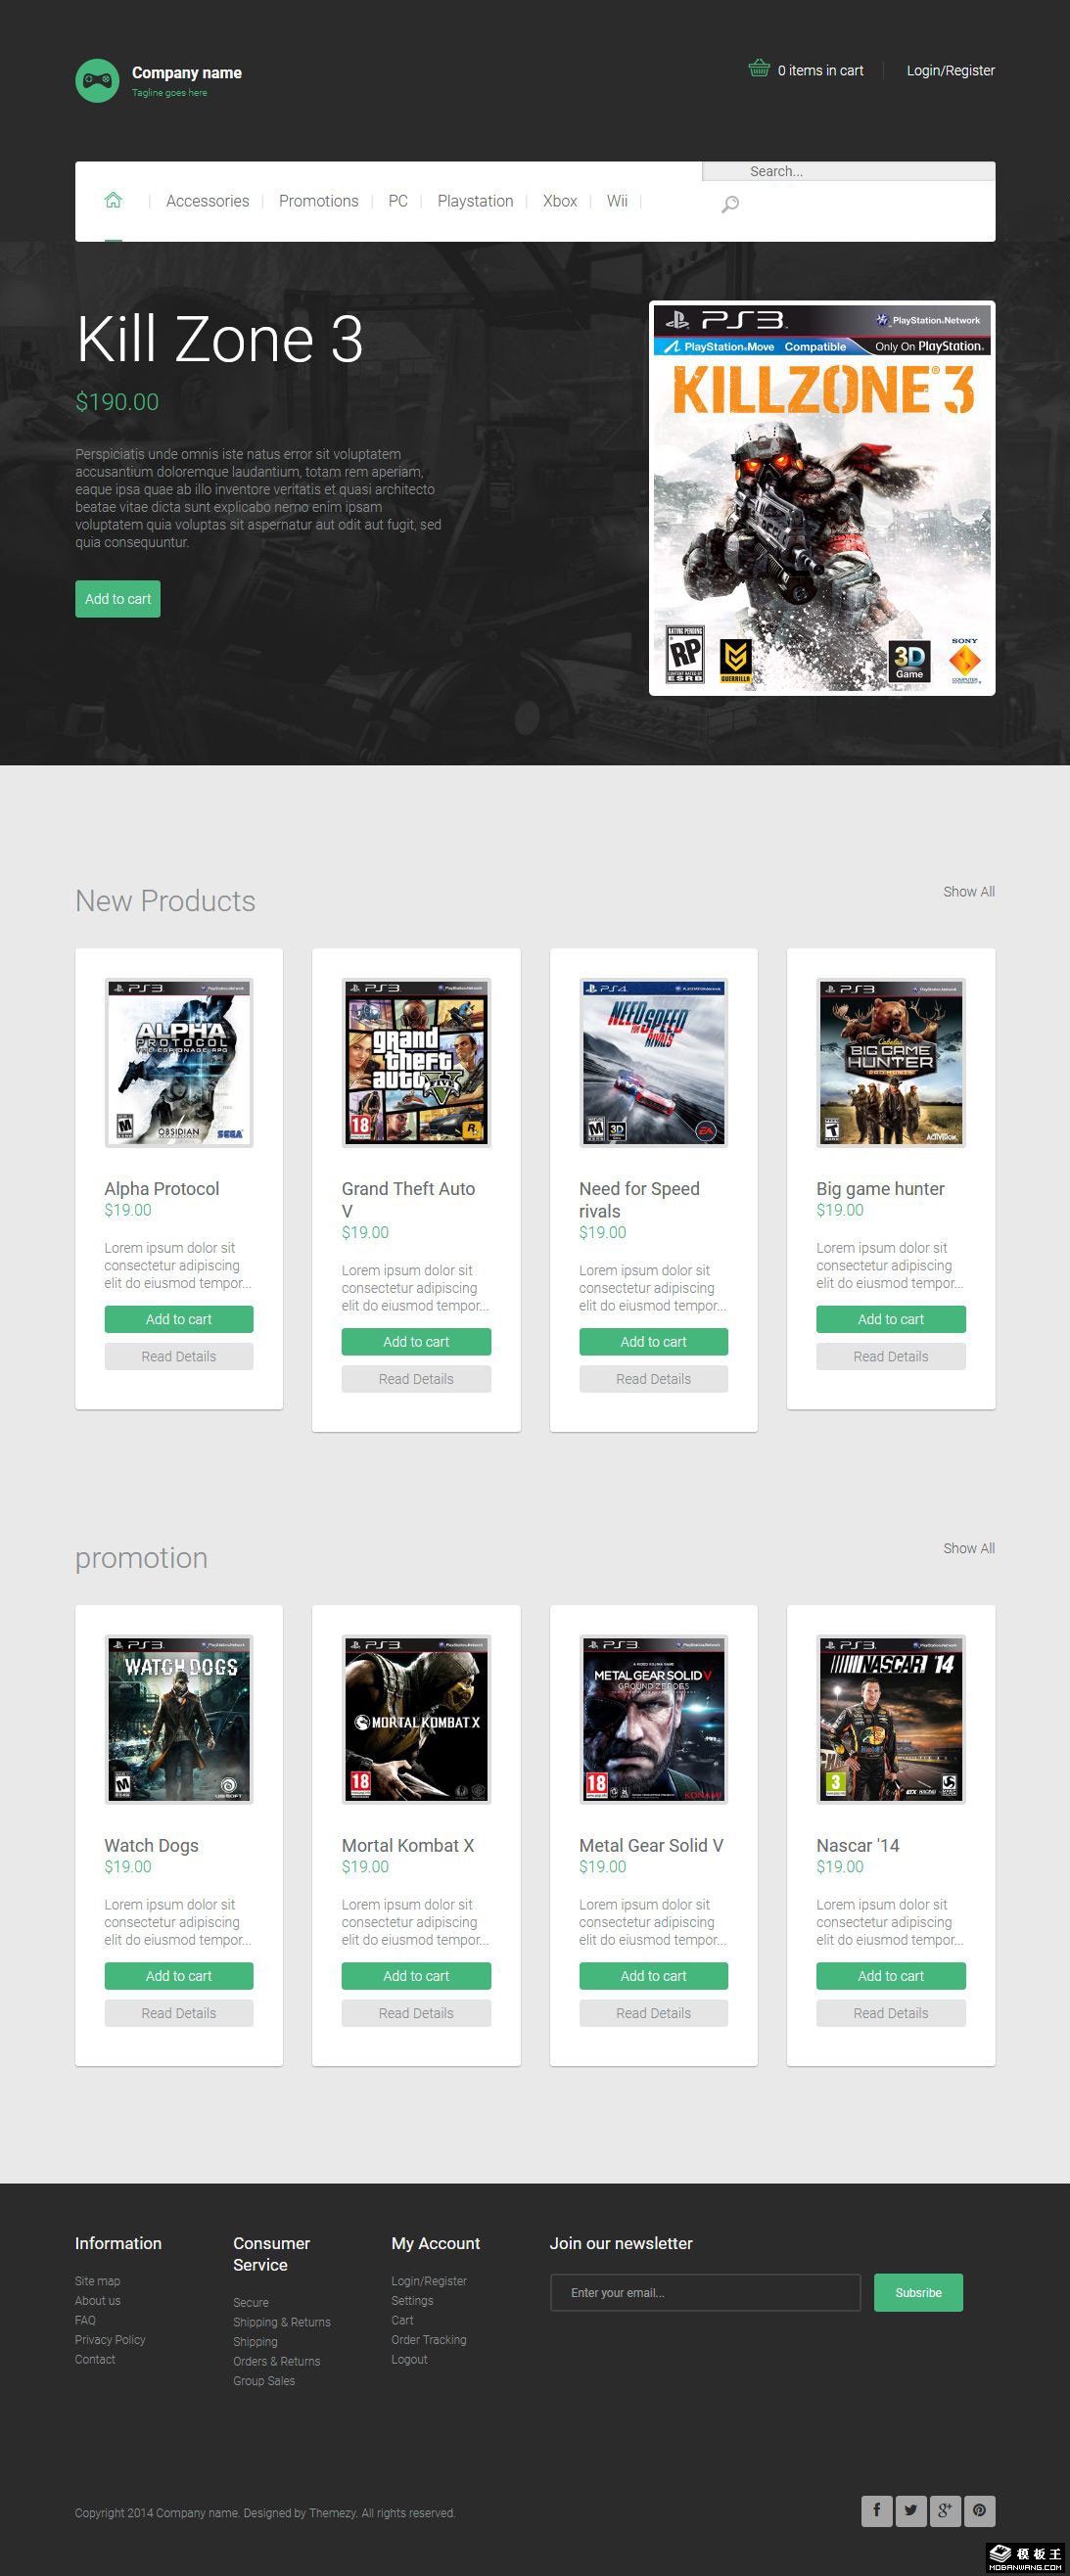Show all New Products
The height and width of the screenshot is (2576, 1070).
(x=968, y=891)
